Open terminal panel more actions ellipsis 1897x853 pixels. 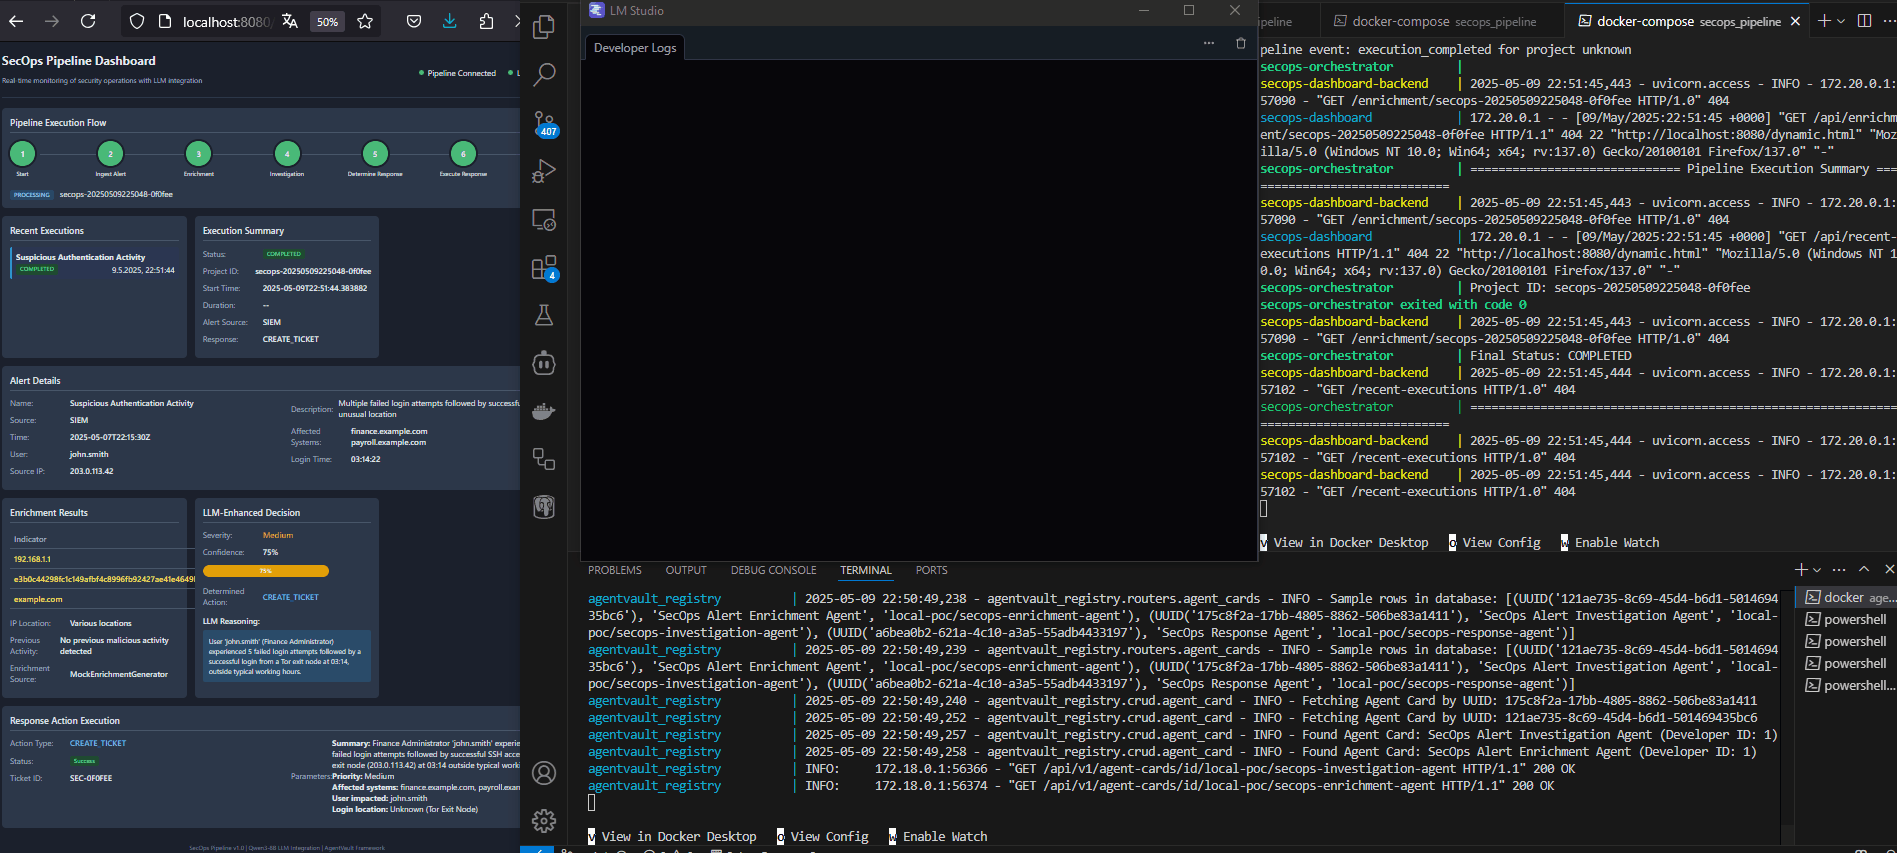click(x=1839, y=569)
